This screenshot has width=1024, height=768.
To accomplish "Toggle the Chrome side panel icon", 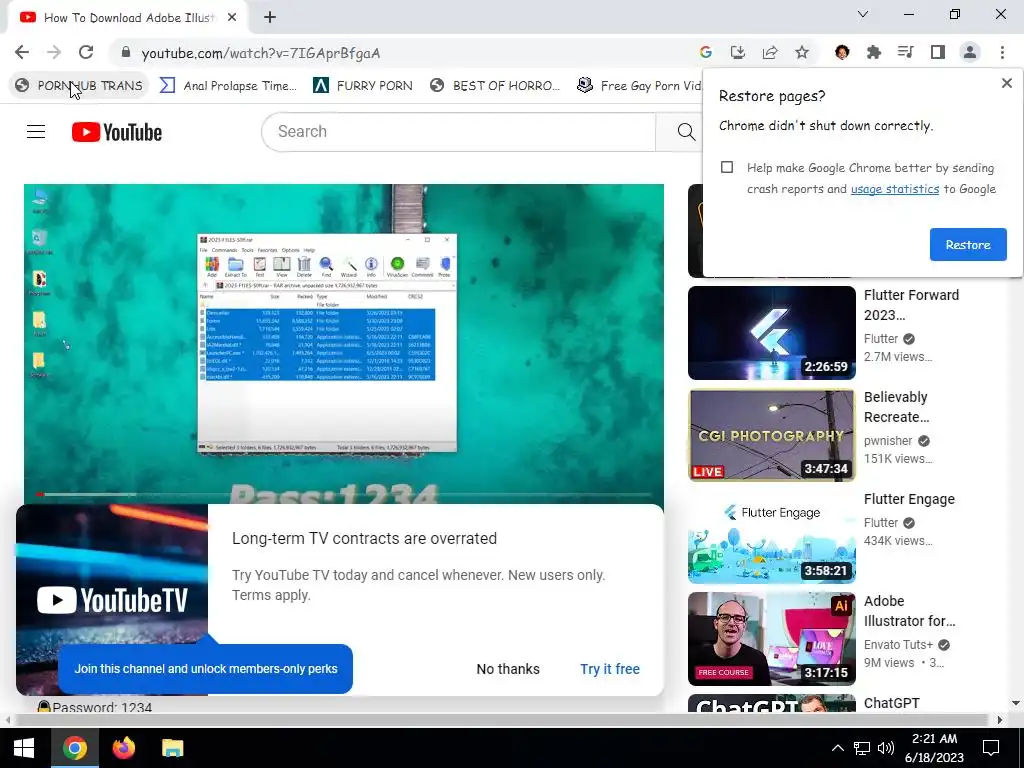I will click(938, 52).
